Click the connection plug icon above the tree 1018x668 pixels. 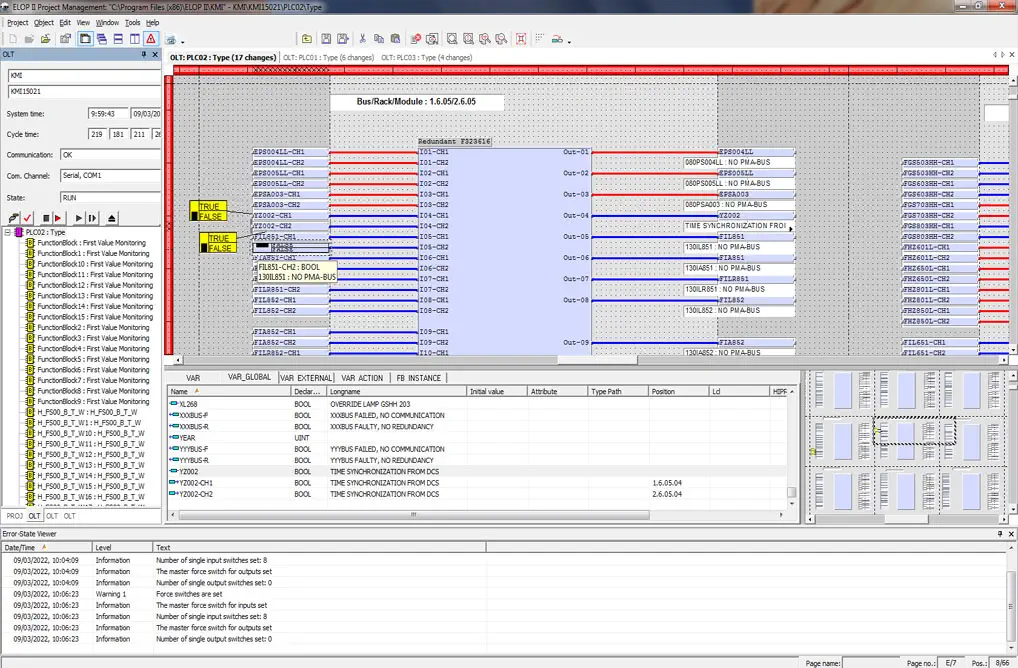click(13, 218)
